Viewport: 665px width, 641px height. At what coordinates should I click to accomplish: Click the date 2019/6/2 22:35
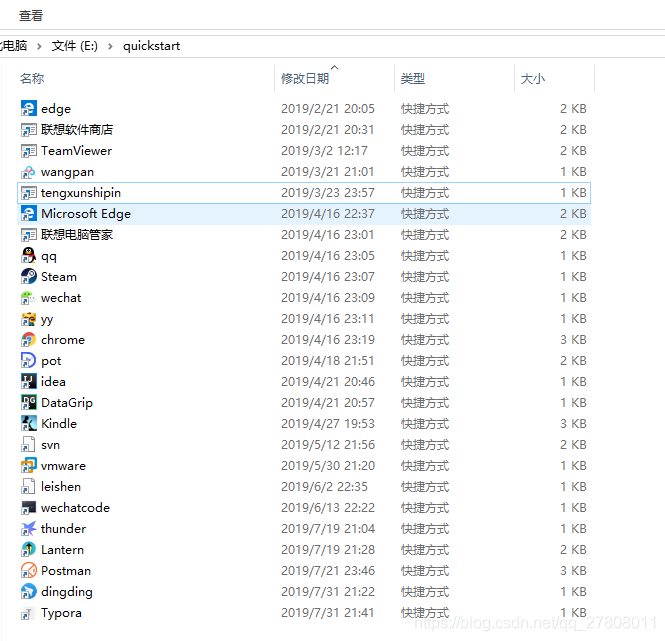click(324, 487)
